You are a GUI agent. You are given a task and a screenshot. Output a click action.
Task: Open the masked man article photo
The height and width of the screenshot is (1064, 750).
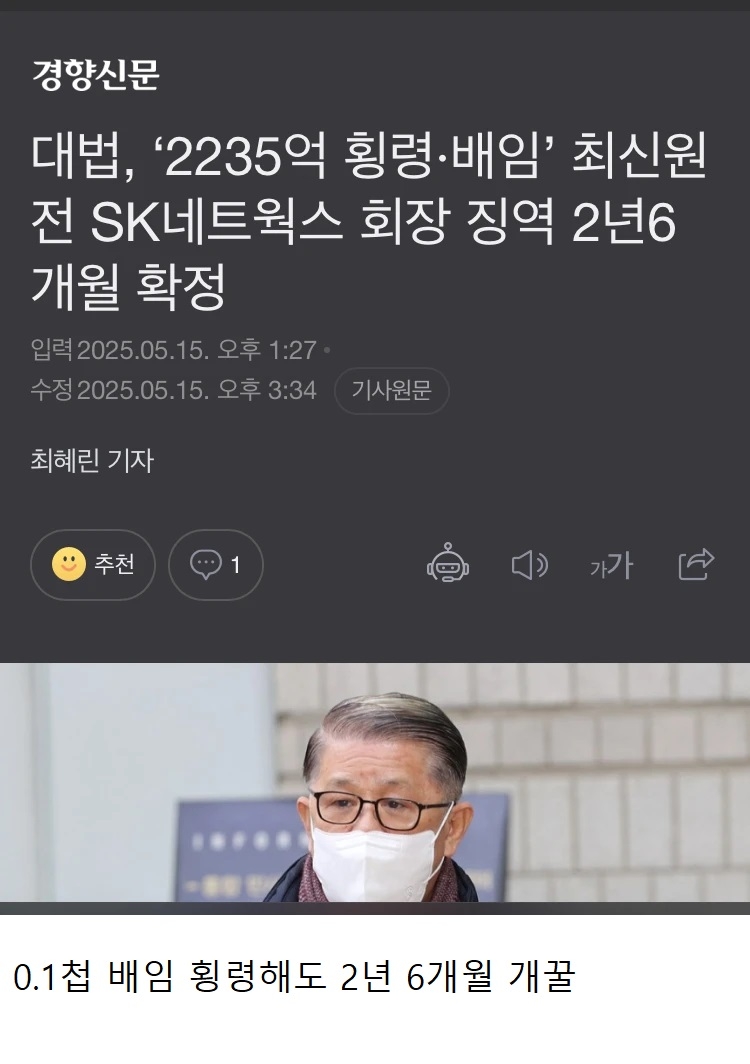click(375, 782)
